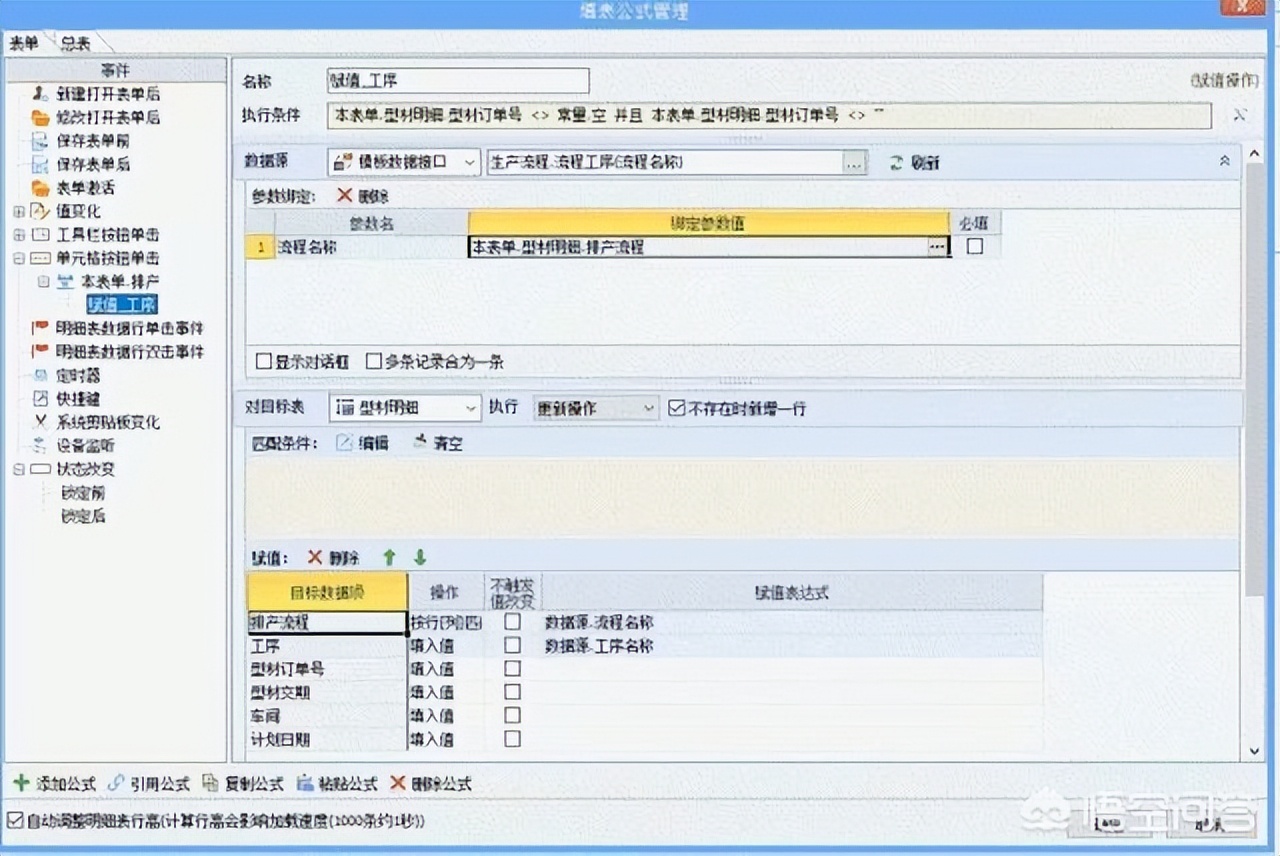Click the red X delete icon in the 赋值 section
Viewport: 1280px width, 856px height.
(314, 557)
